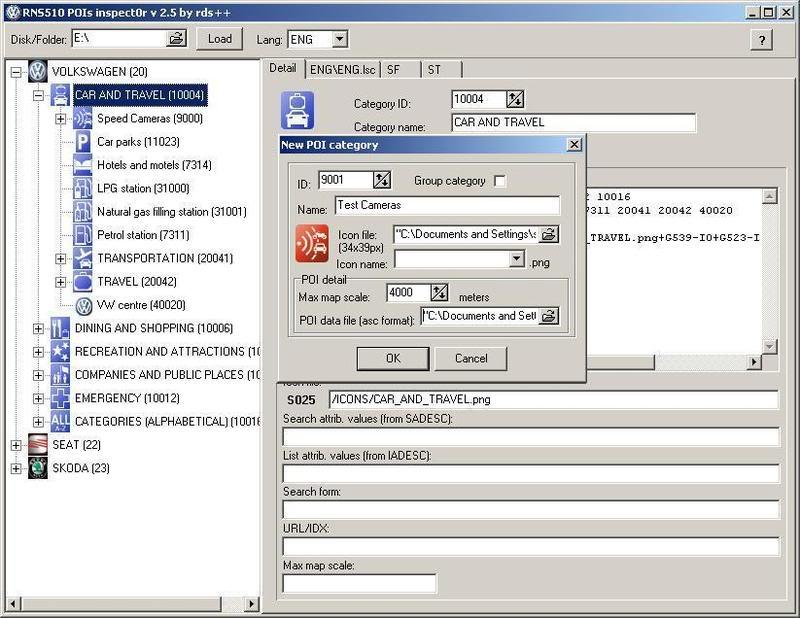Click the Max map scale spinner
The height and width of the screenshot is (618, 800).
coord(439,292)
